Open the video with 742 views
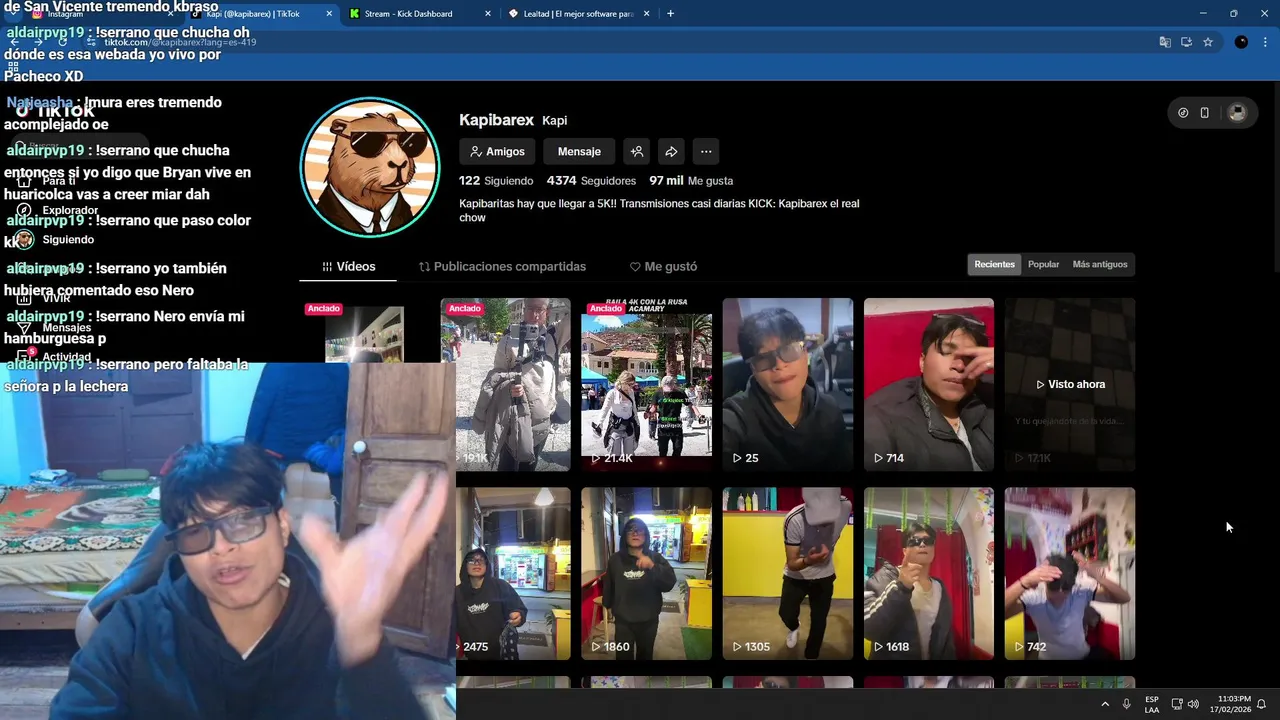Viewport: 1280px width, 720px height. coord(1069,574)
